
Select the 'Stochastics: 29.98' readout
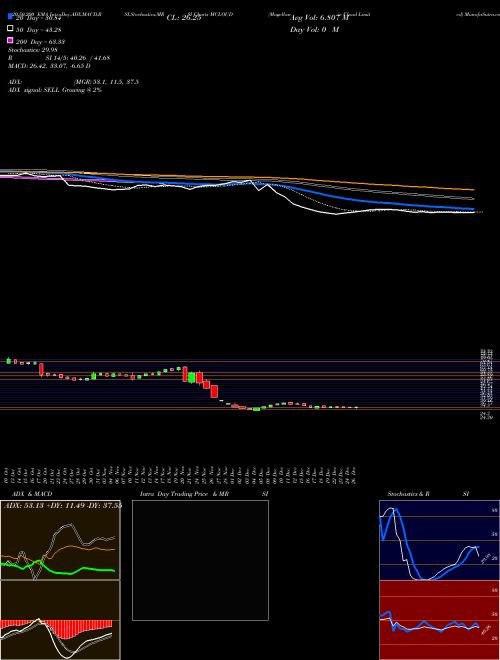[x=33, y=50]
